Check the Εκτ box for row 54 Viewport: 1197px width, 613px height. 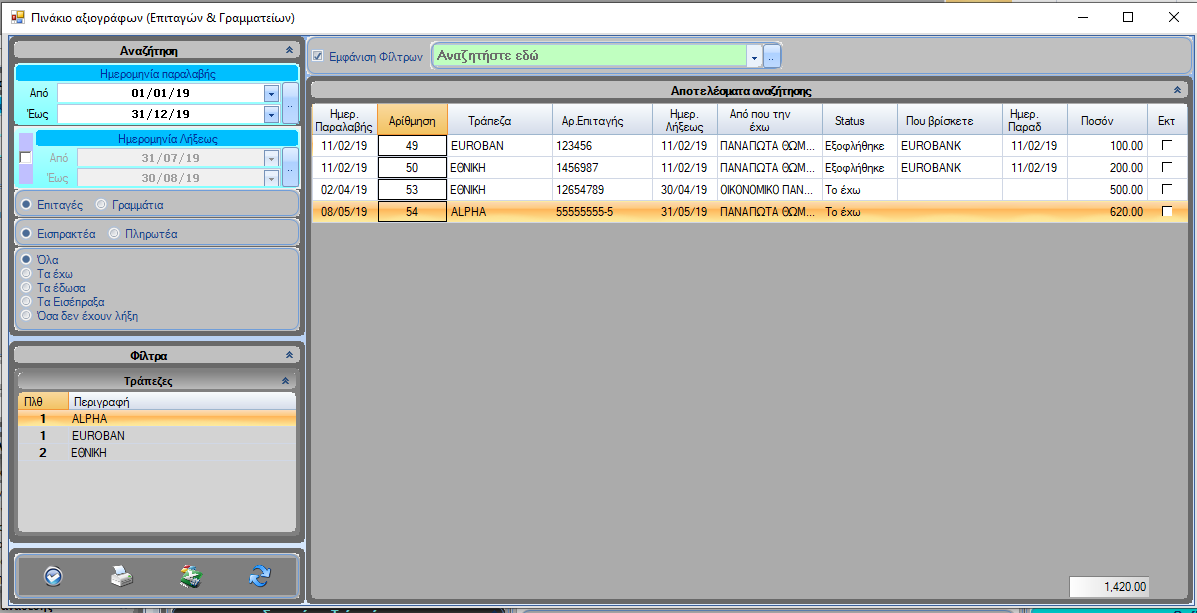tap(1166, 212)
